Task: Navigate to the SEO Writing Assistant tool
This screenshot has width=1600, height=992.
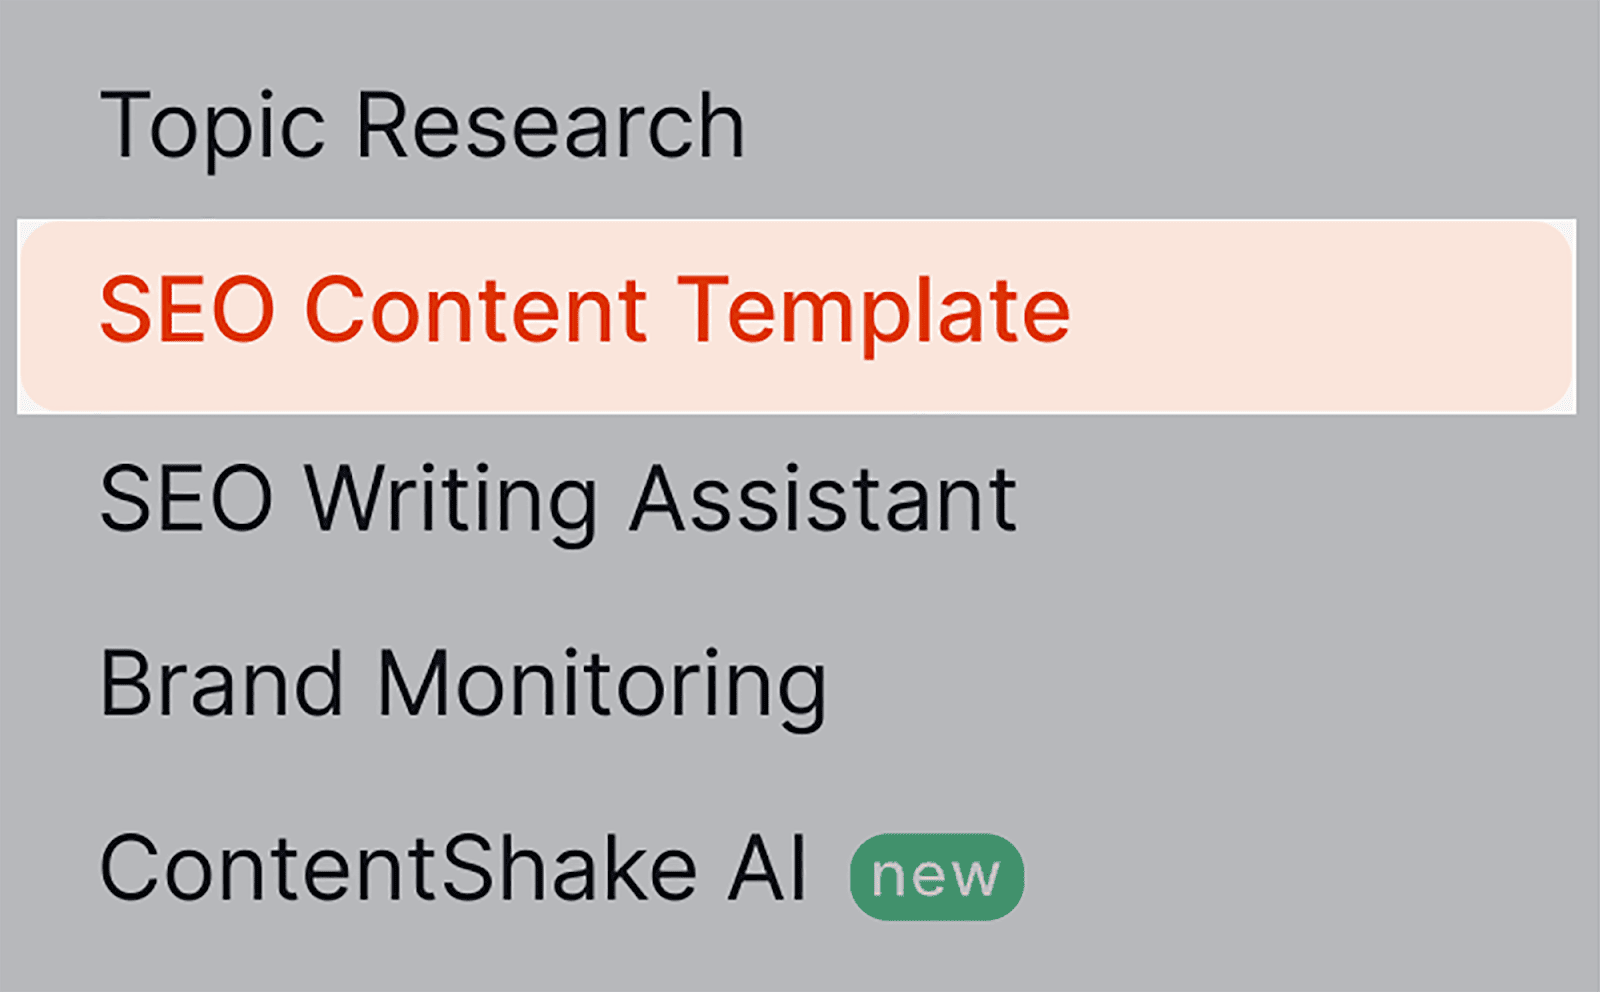Action: click(558, 499)
